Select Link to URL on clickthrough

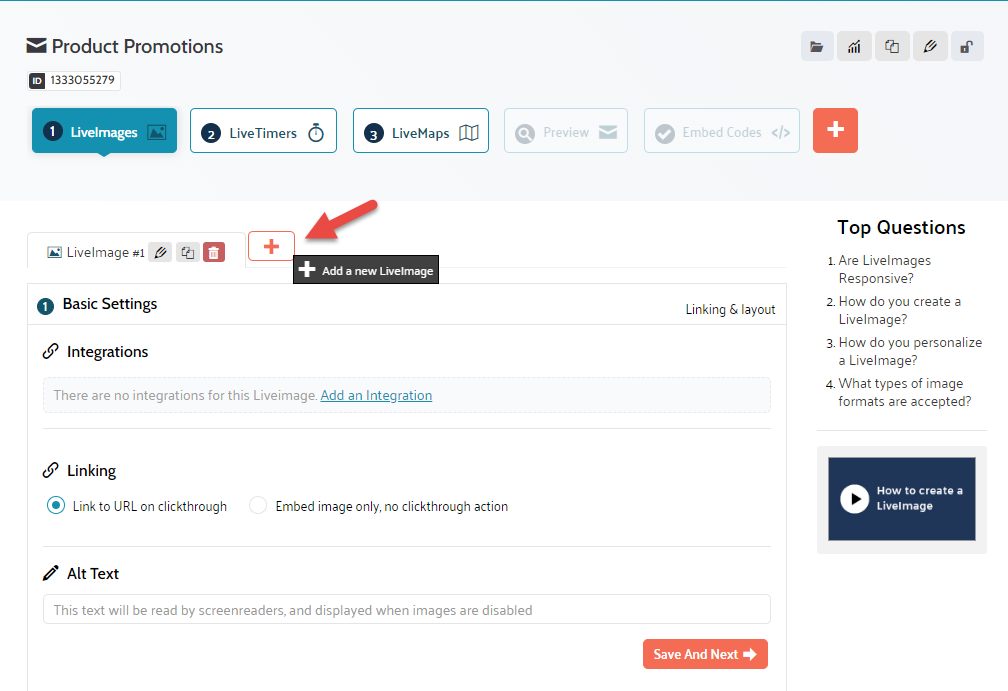pyautogui.click(x=56, y=506)
